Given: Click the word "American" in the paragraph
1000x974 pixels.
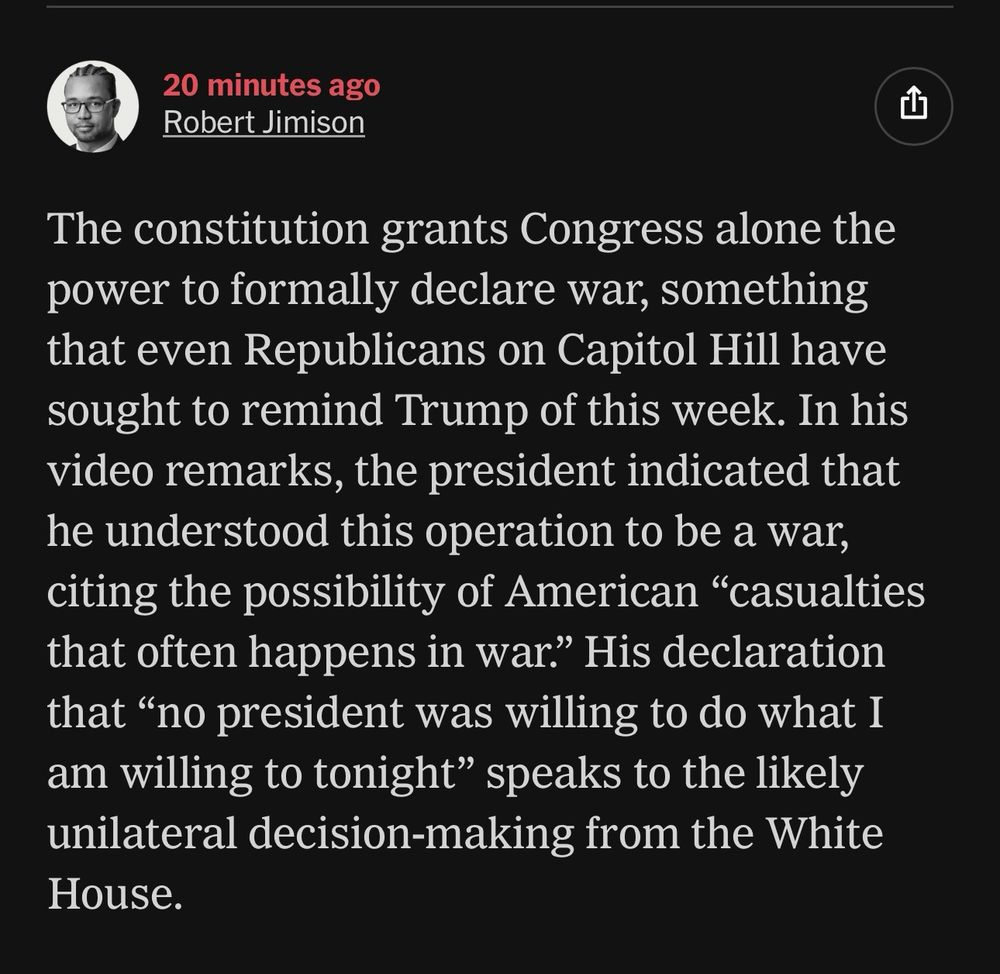Looking at the screenshot, I should (x=600, y=591).
